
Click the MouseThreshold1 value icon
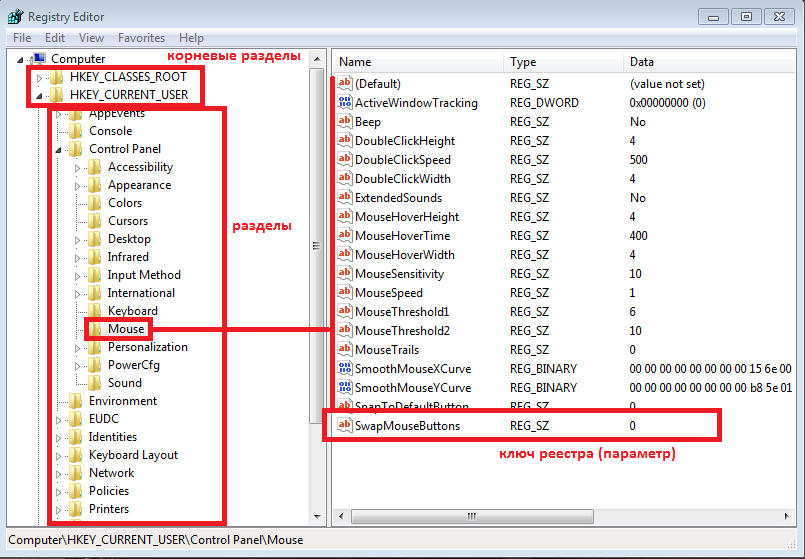click(x=344, y=311)
